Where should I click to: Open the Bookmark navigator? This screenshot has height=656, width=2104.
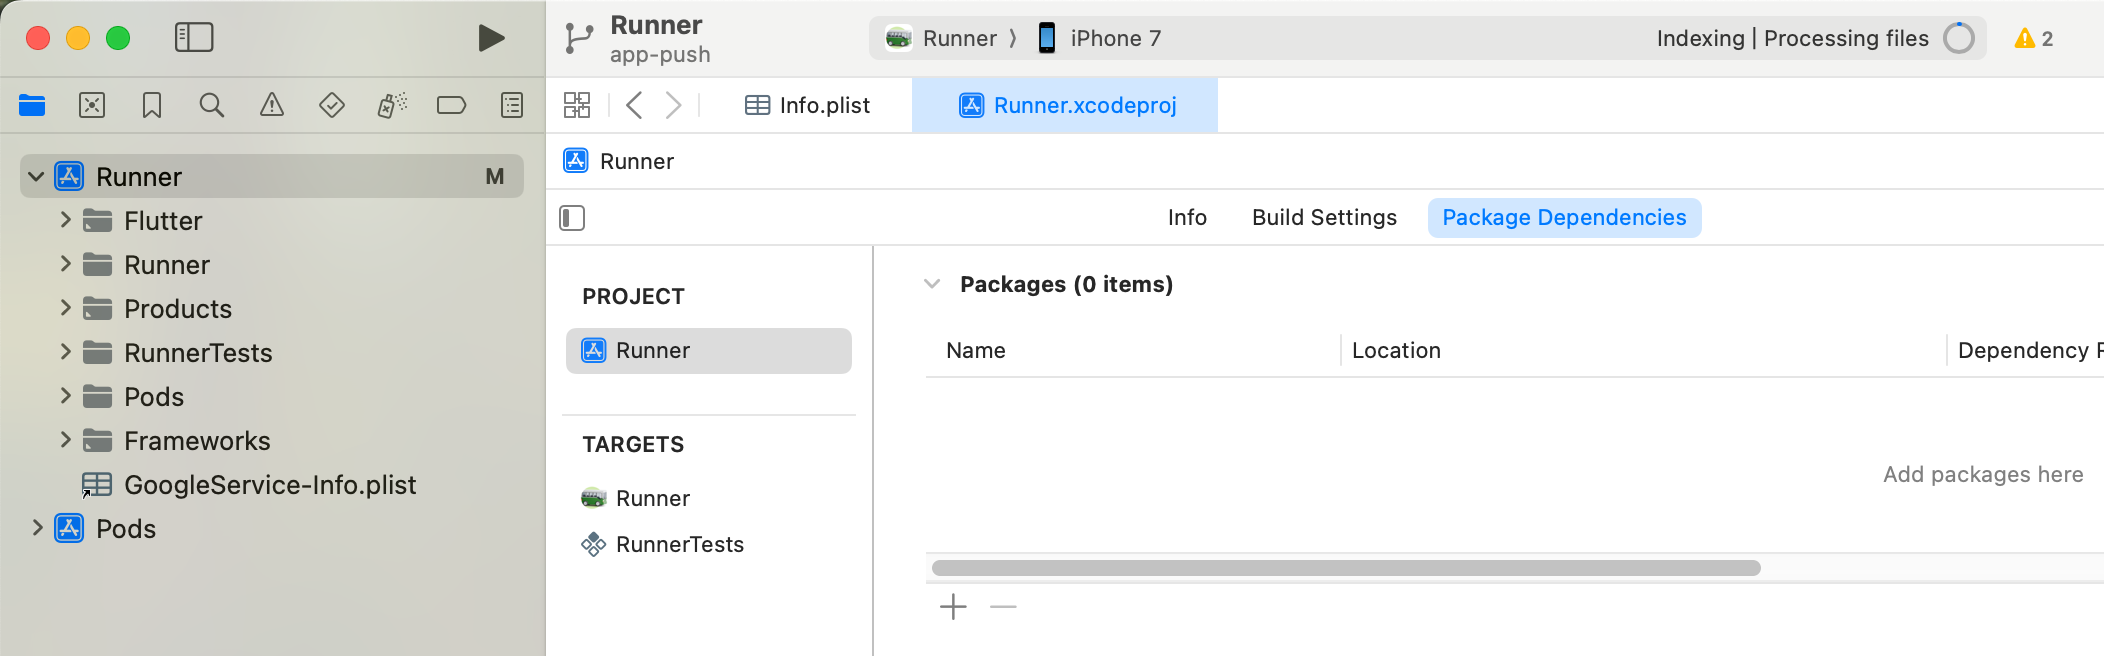(152, 105)
